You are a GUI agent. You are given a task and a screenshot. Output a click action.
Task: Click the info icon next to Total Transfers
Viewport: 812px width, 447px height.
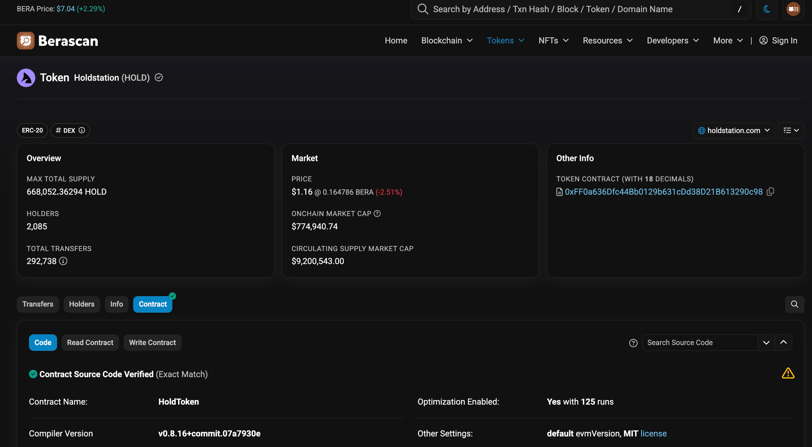click(63, 261)
